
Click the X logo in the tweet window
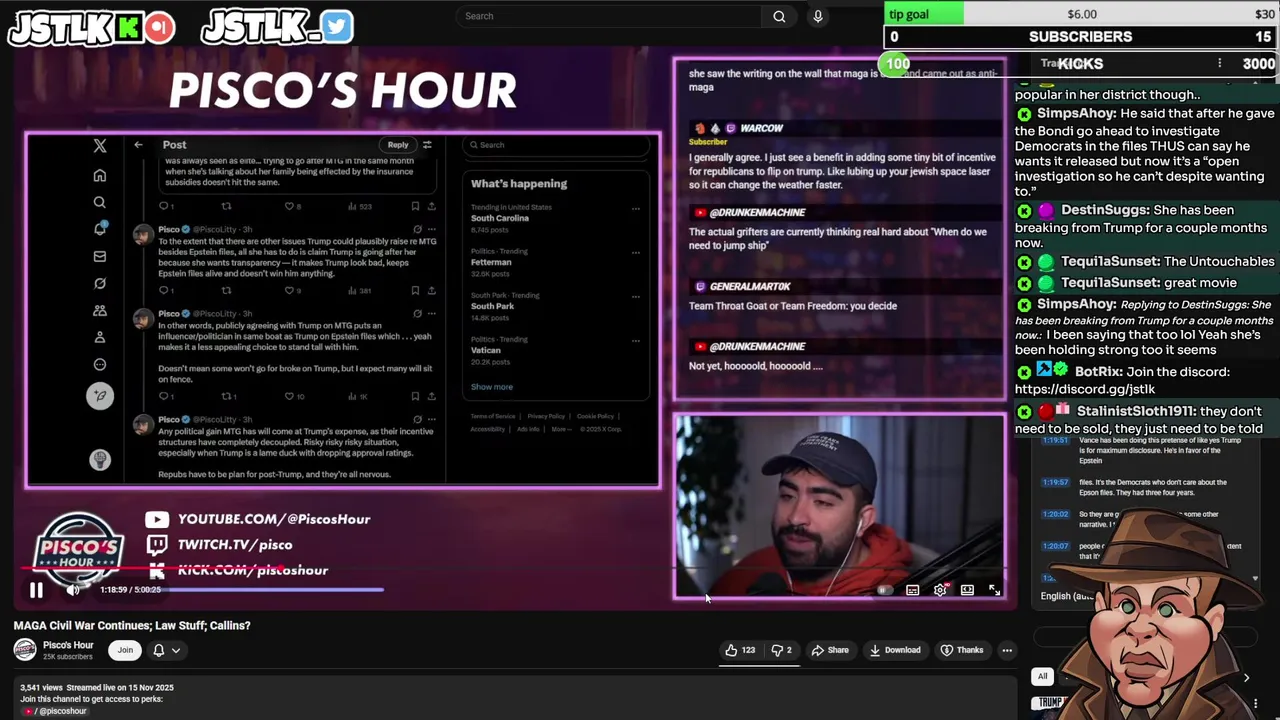coord(100,146)
